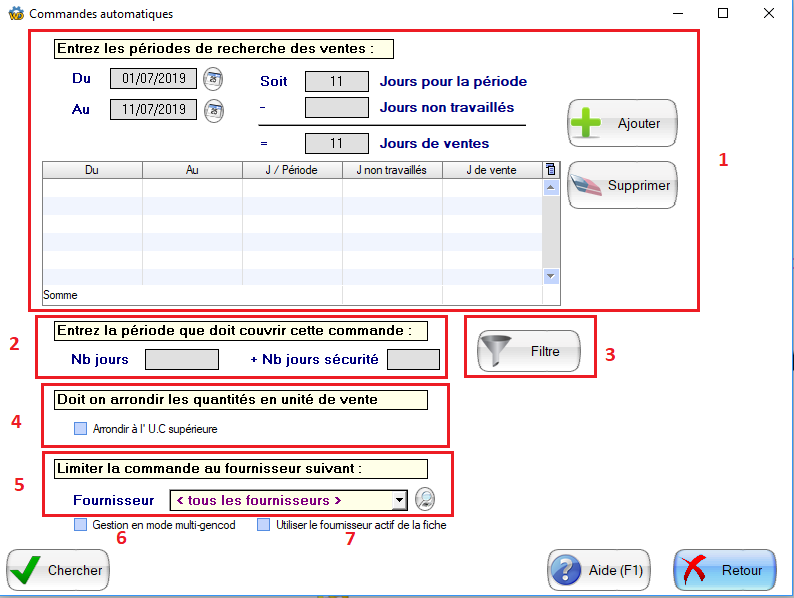Image resolution: width=794 pixels, height=598 pixels.
Task: Open calendar picker for Au date
Action: coord(213,110)
